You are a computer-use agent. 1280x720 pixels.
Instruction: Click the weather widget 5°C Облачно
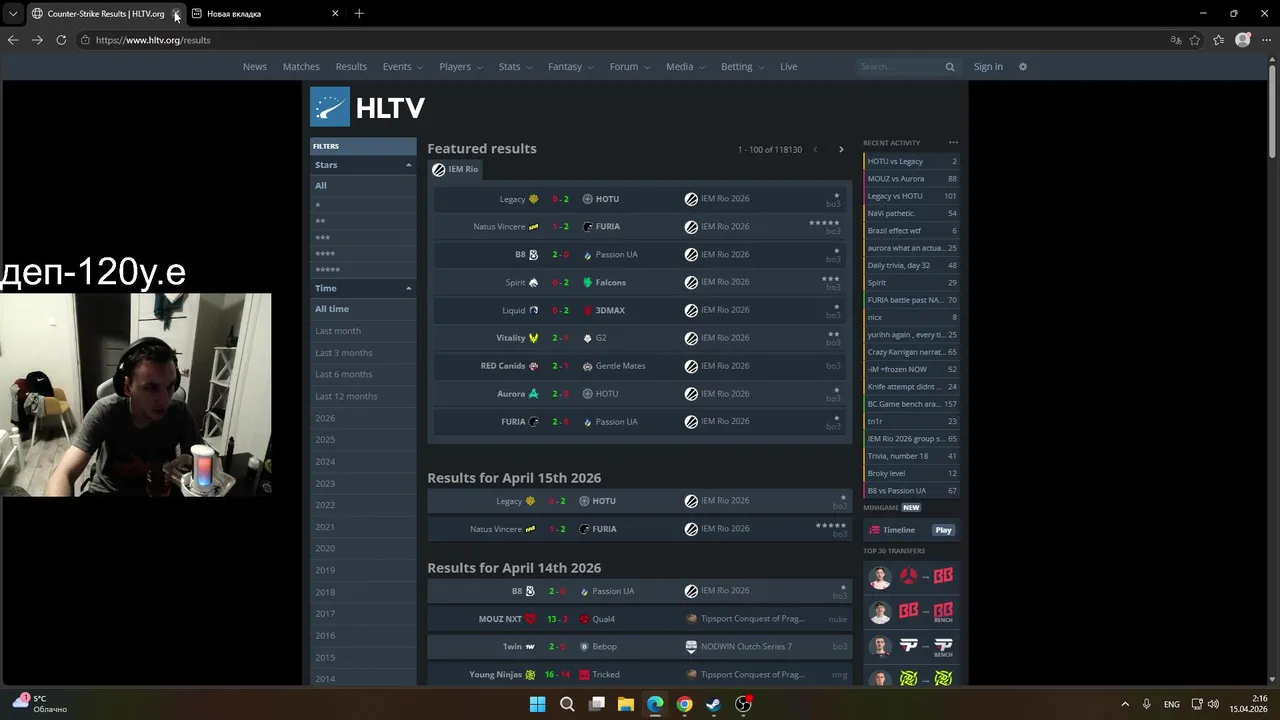click(40, 704)
